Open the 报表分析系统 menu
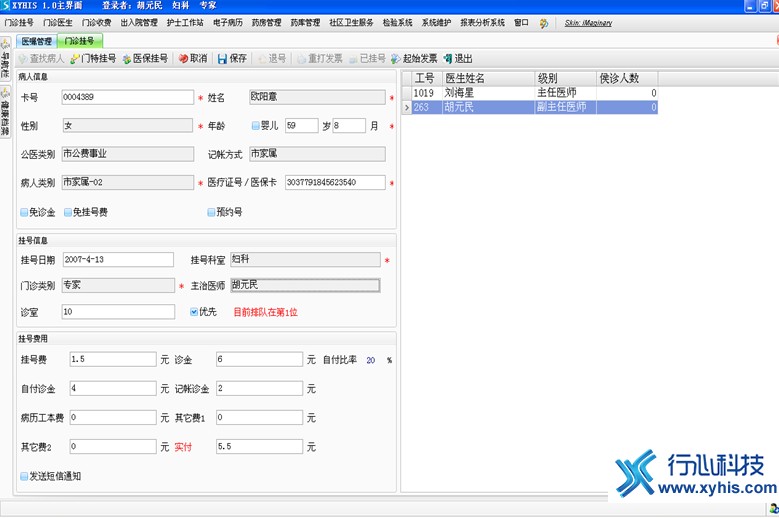The image size is (779, 518). click(482, 23)
